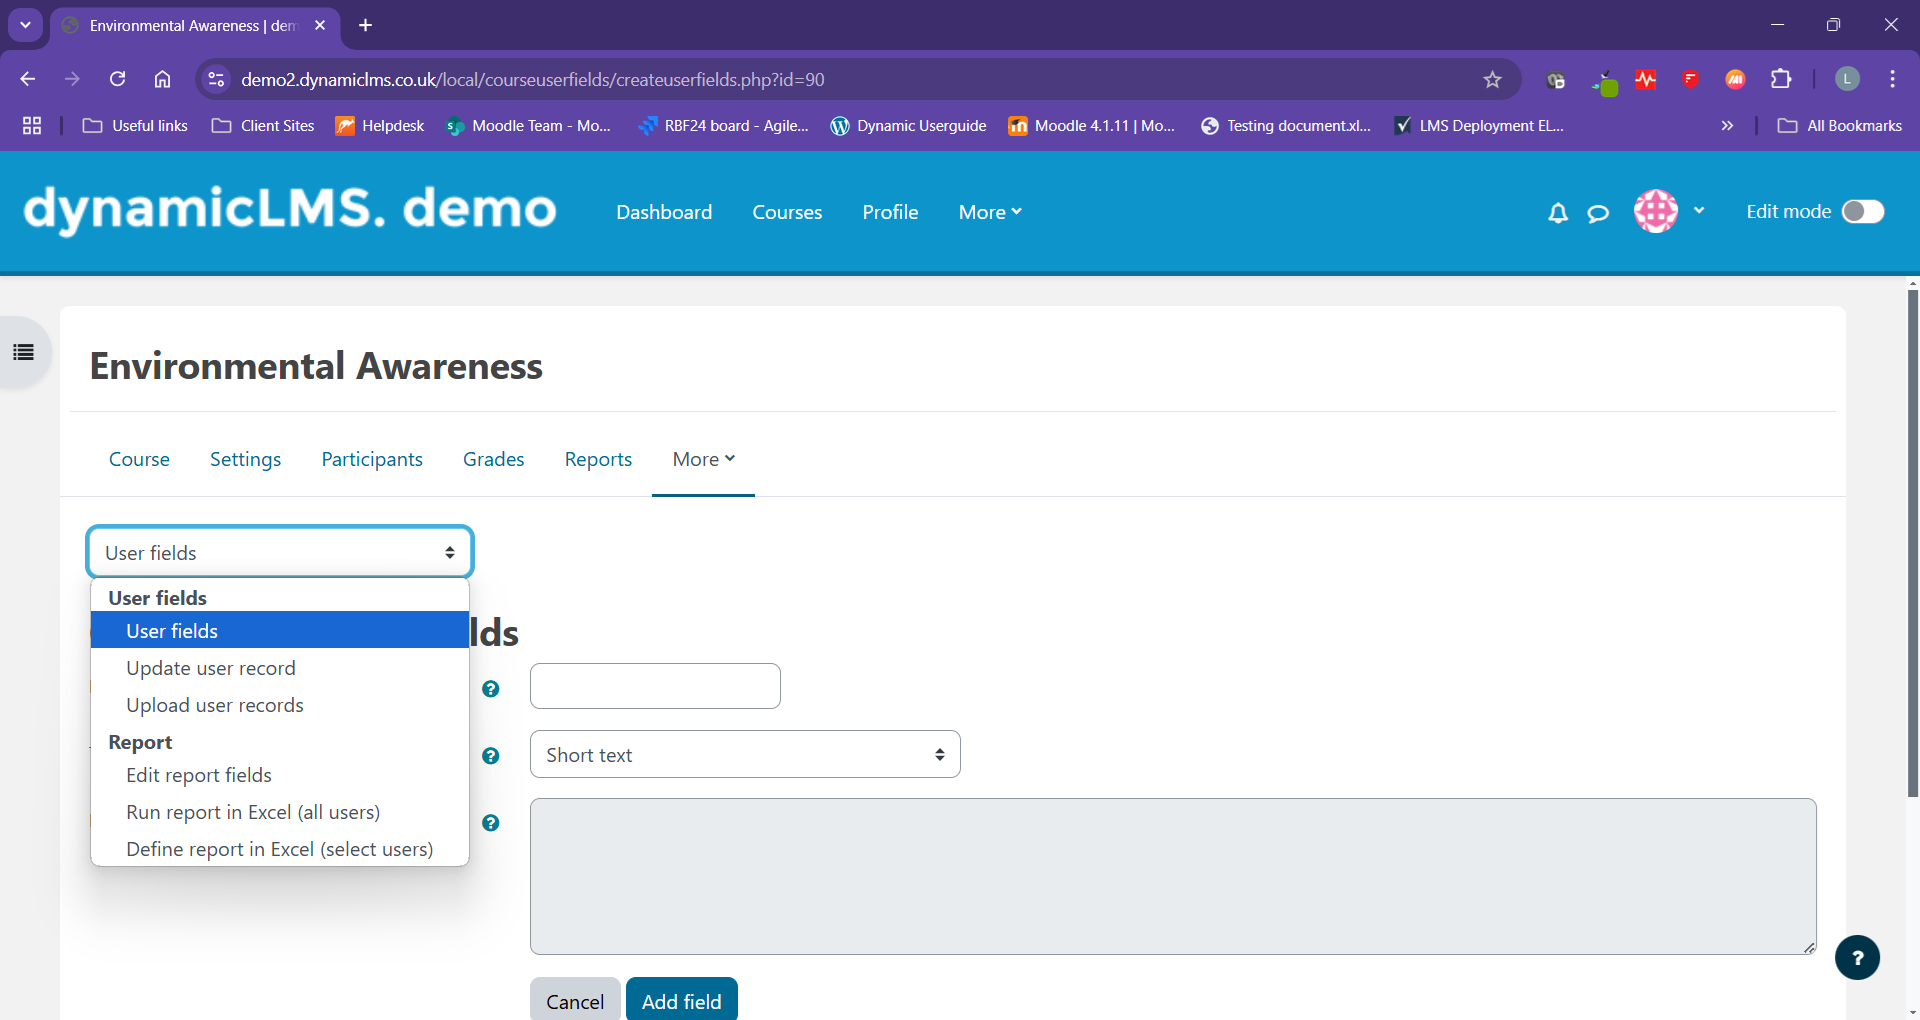This screenshot has height=1020, width=1920.
Task: Open Courses in the top navigation
Action: coord(787,212)
